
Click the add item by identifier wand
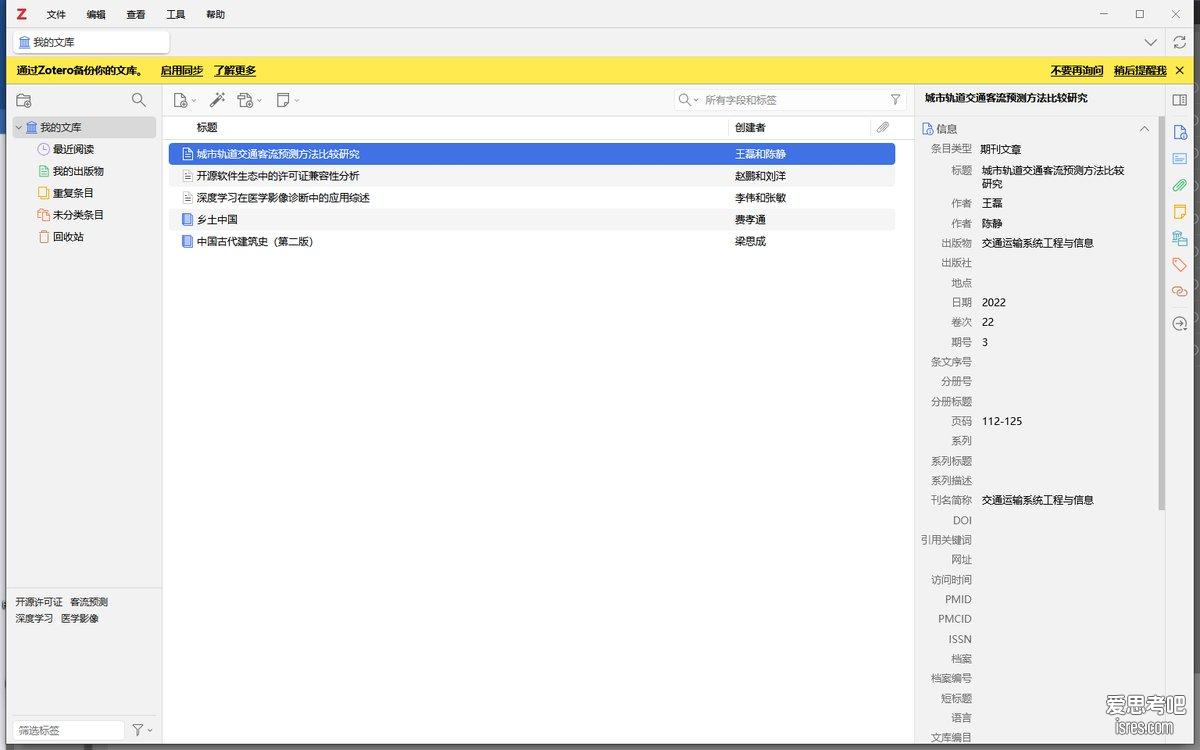[217, 100]
